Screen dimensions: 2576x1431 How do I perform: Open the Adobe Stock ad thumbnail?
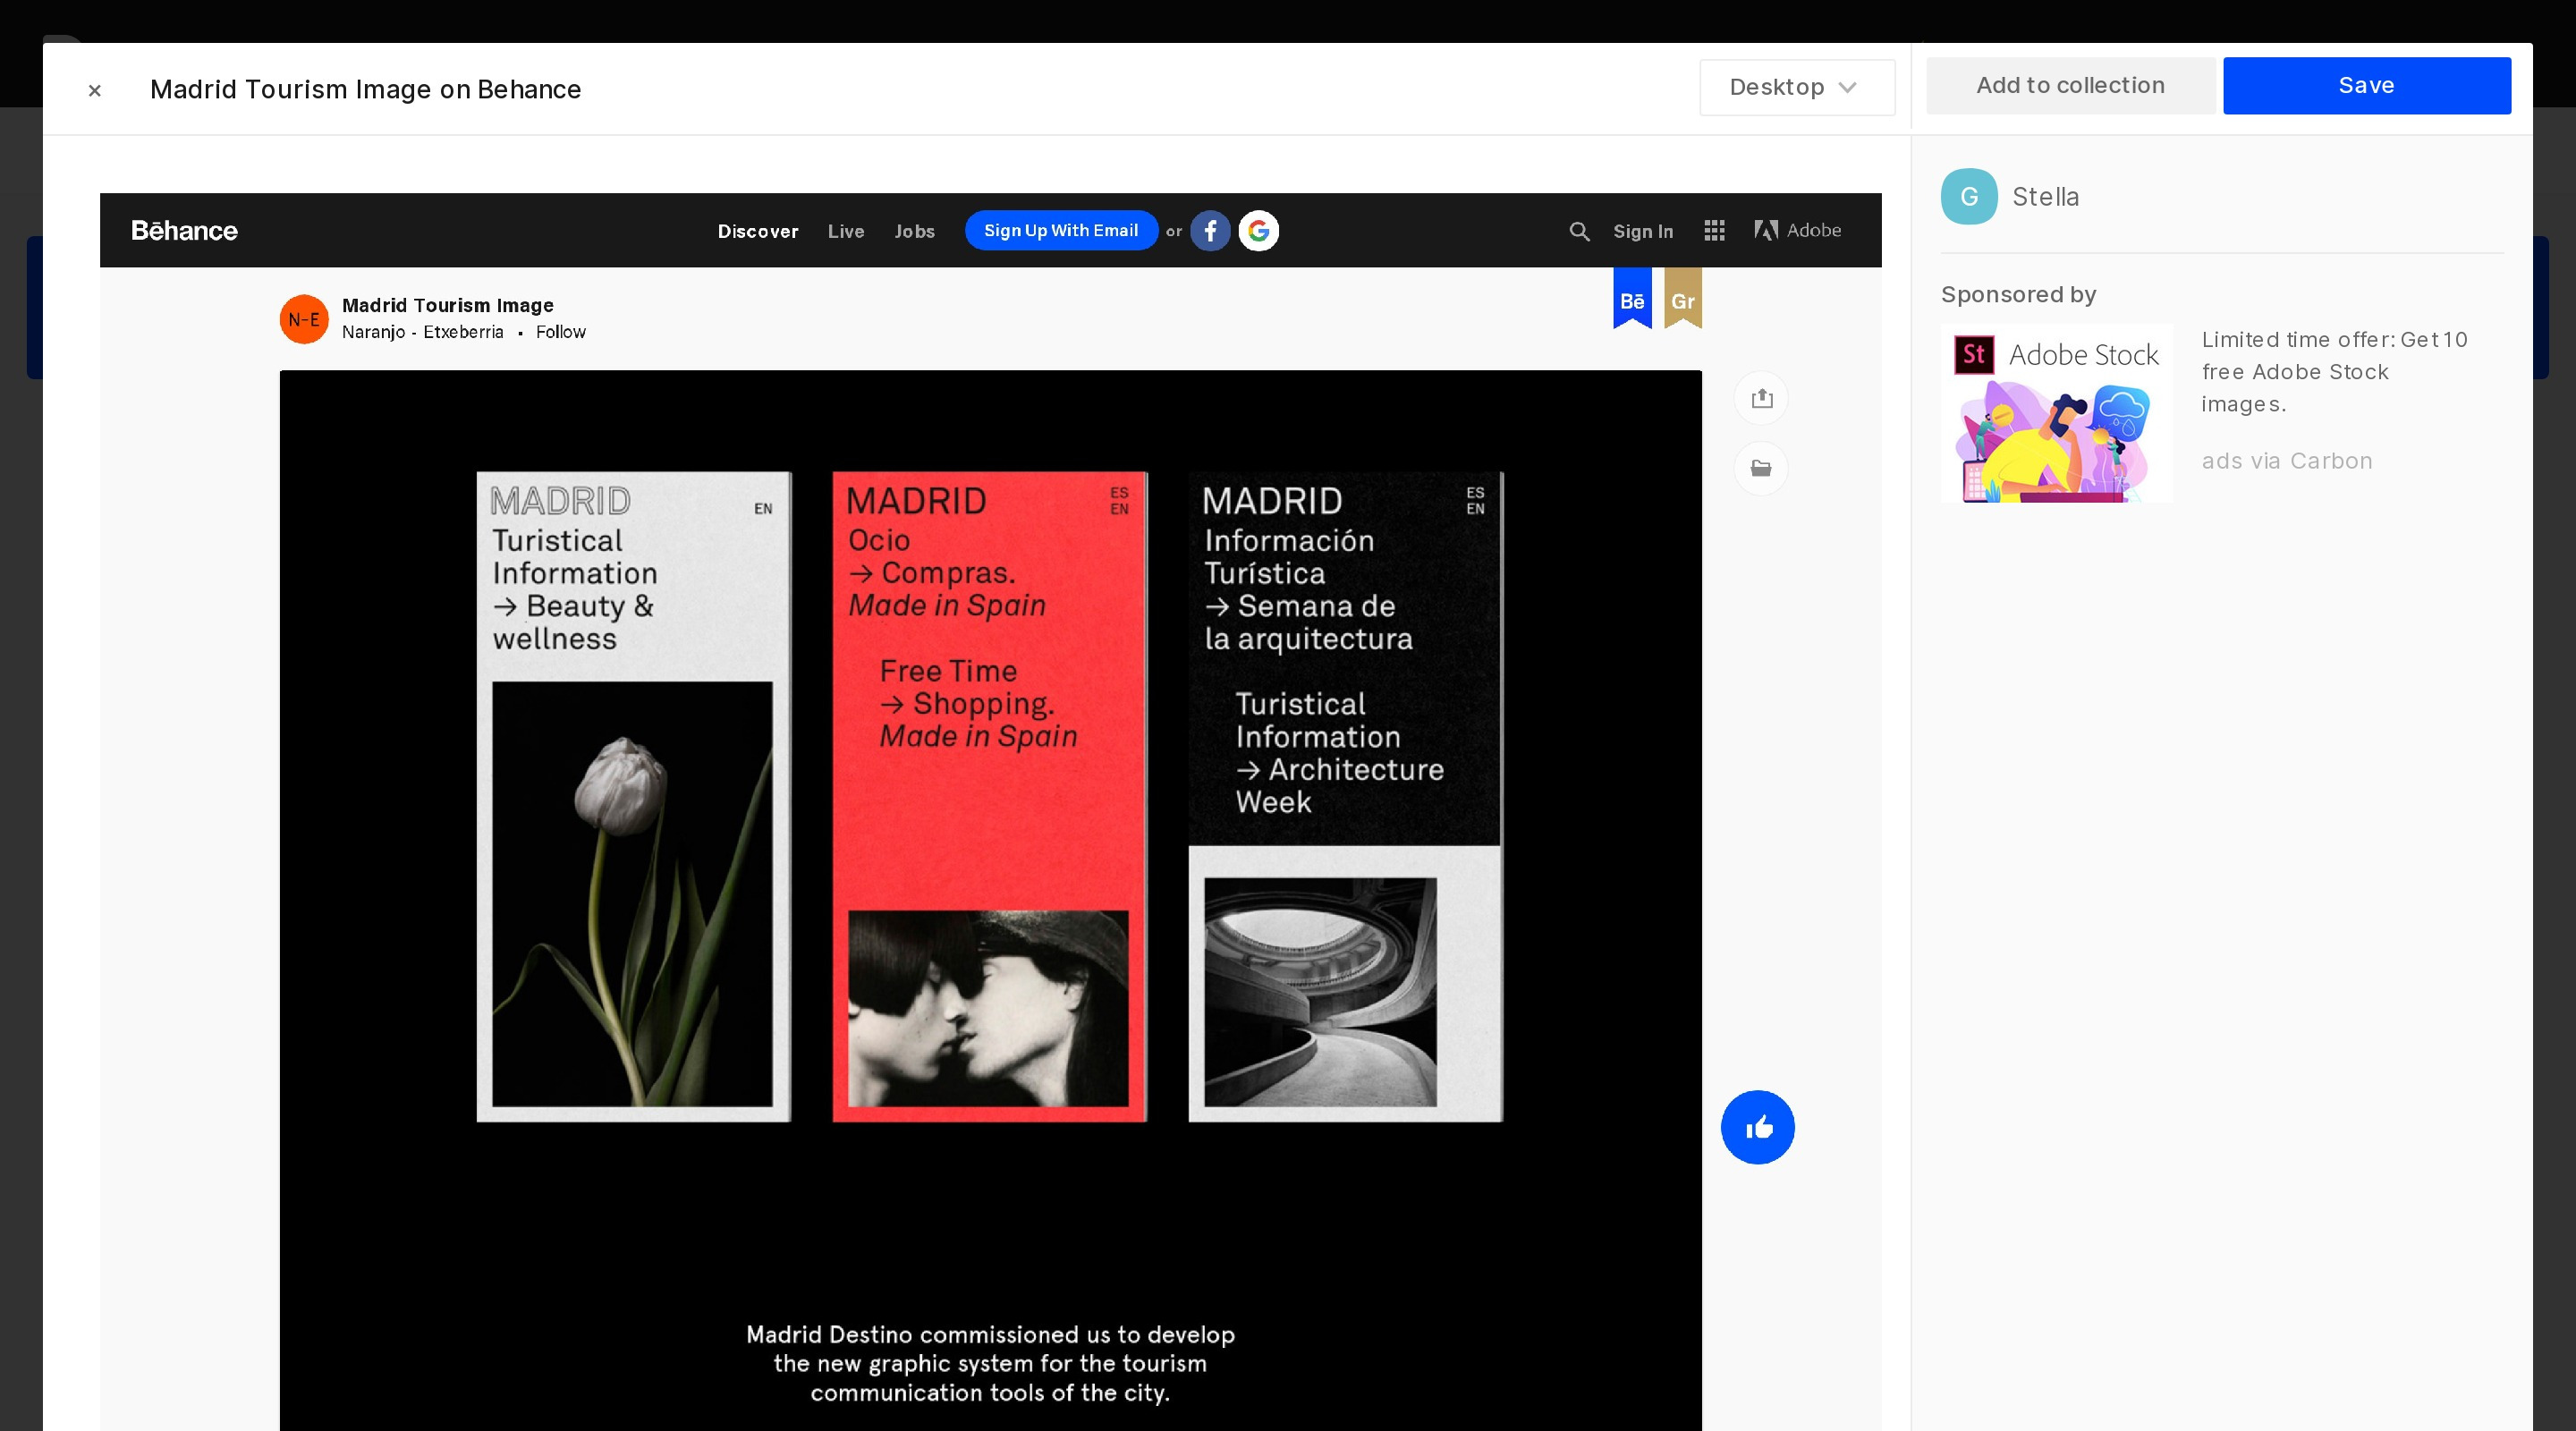click(x=2056, y=413)
